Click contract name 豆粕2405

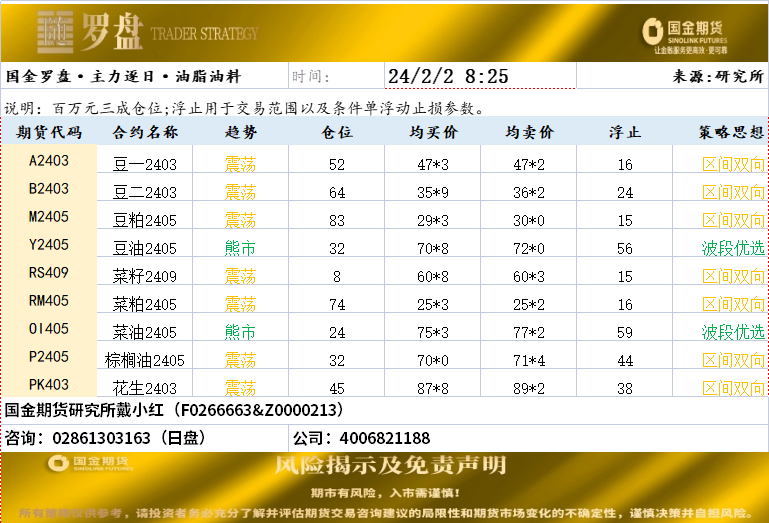coord(145,220)
